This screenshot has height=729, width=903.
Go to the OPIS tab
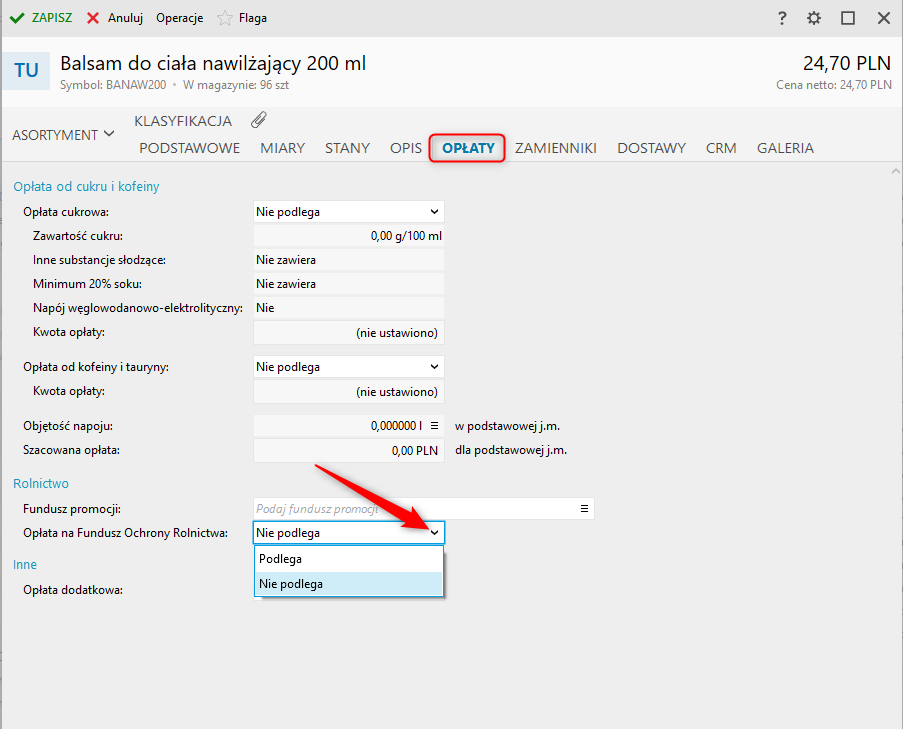[x=406, y=148]
